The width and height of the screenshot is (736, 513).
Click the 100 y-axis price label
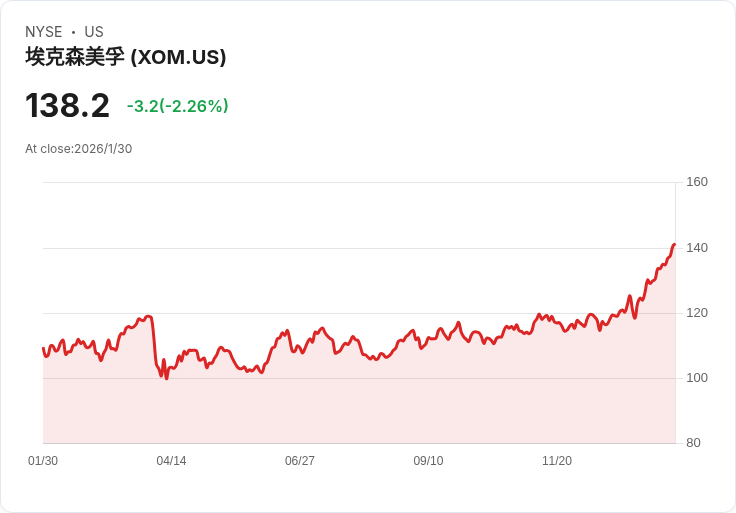click(x=697, y=378)
